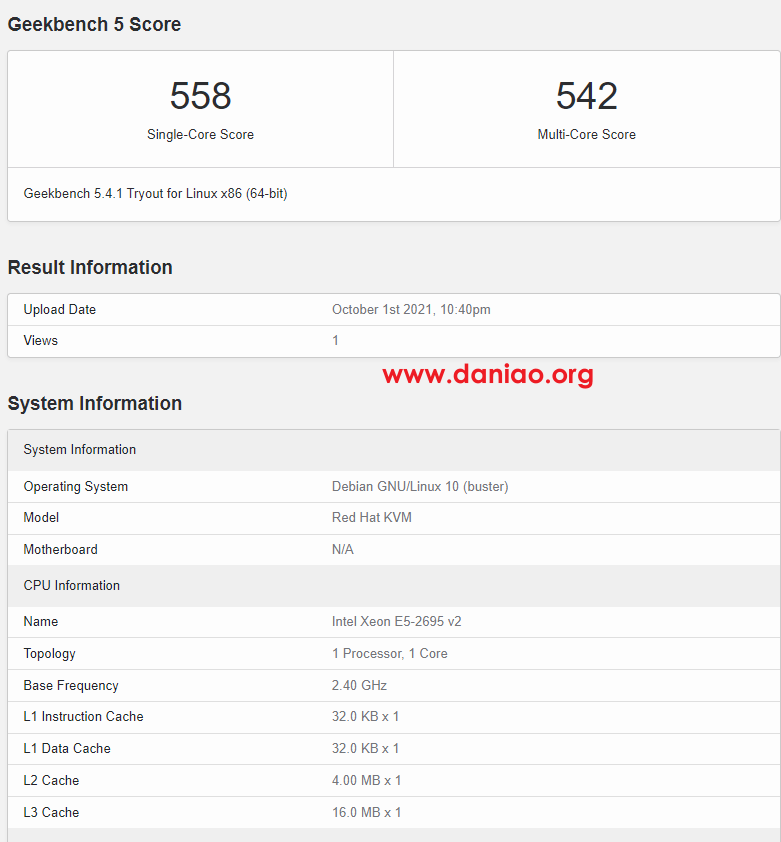Select L1 Instruction Cache value 32.0 KB x 1
Screen dimensions: 781x842
tap(365, 717)
